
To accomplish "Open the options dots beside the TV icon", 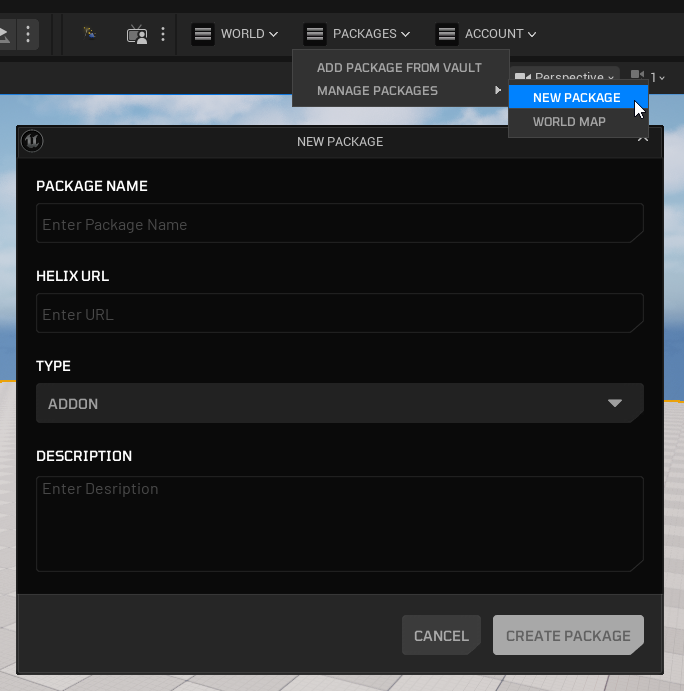I will click(163, 34).
